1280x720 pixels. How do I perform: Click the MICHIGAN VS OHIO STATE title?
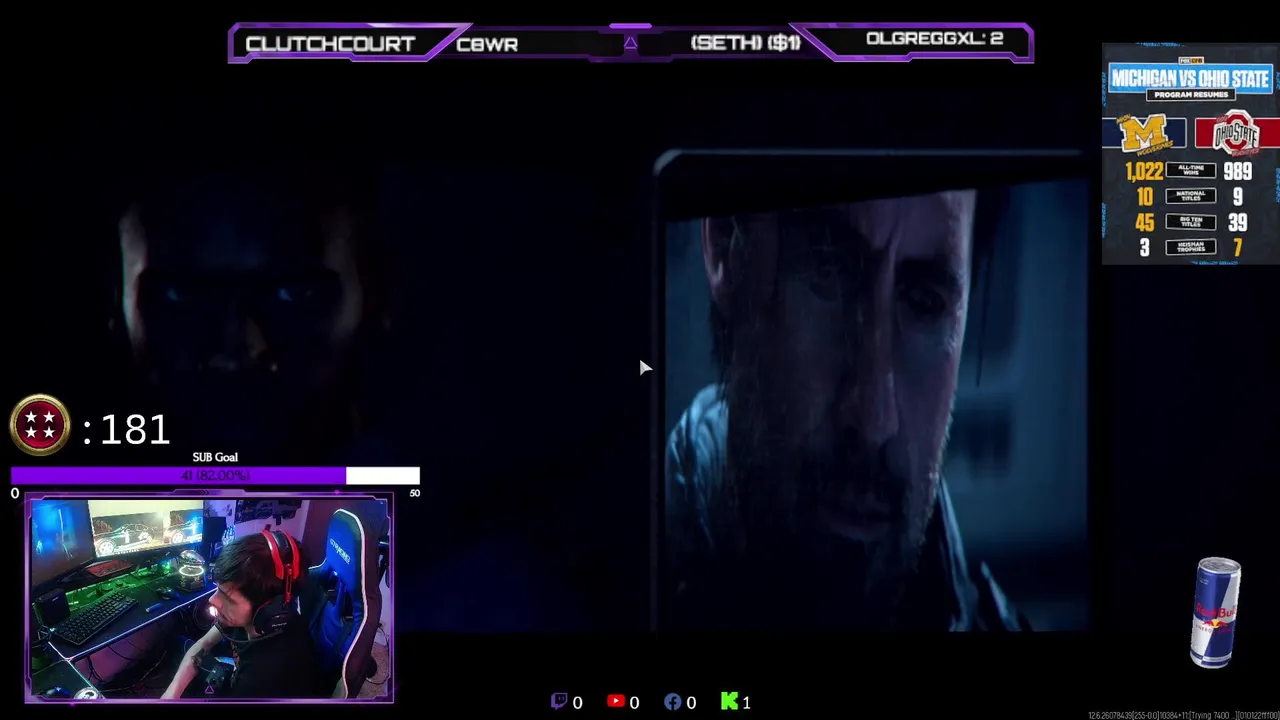pos(1190,78)
